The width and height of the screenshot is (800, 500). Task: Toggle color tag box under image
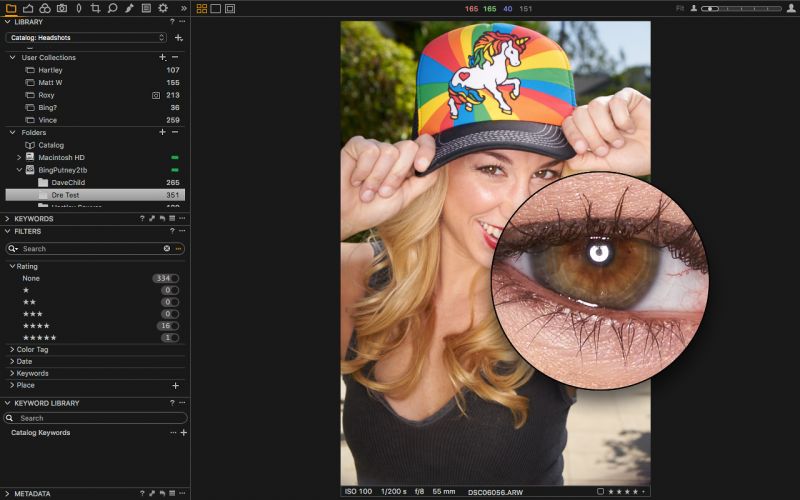(600, 491)
